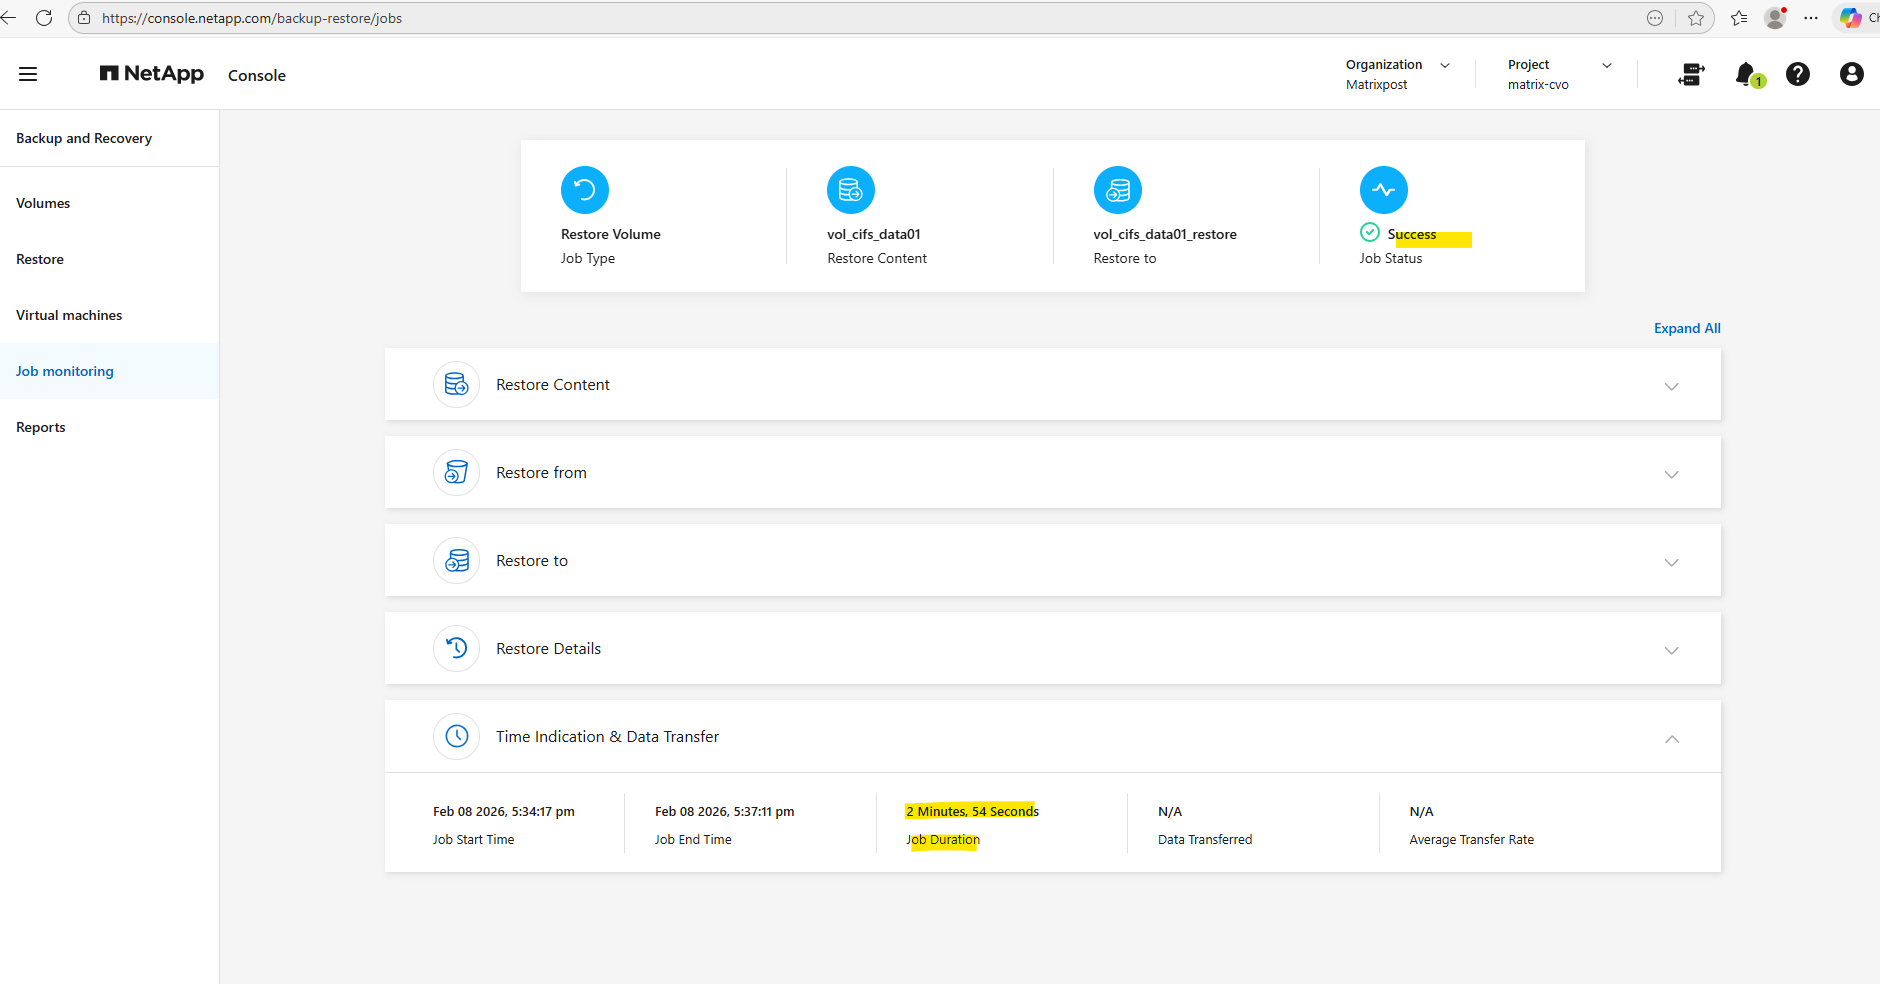Go to Volumes in the sidebar
The width and height of the screenshot is (1880, 984).
click(43, 203)
